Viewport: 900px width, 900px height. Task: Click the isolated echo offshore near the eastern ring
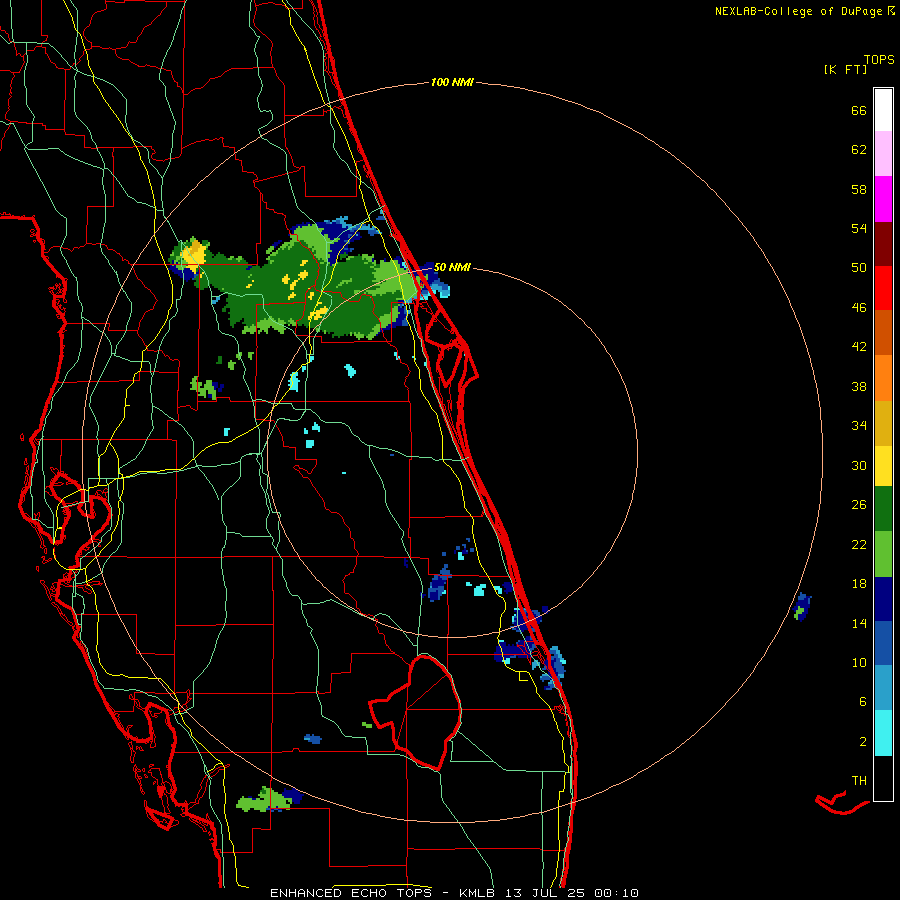pyautogui.click(x=802, y=607)
